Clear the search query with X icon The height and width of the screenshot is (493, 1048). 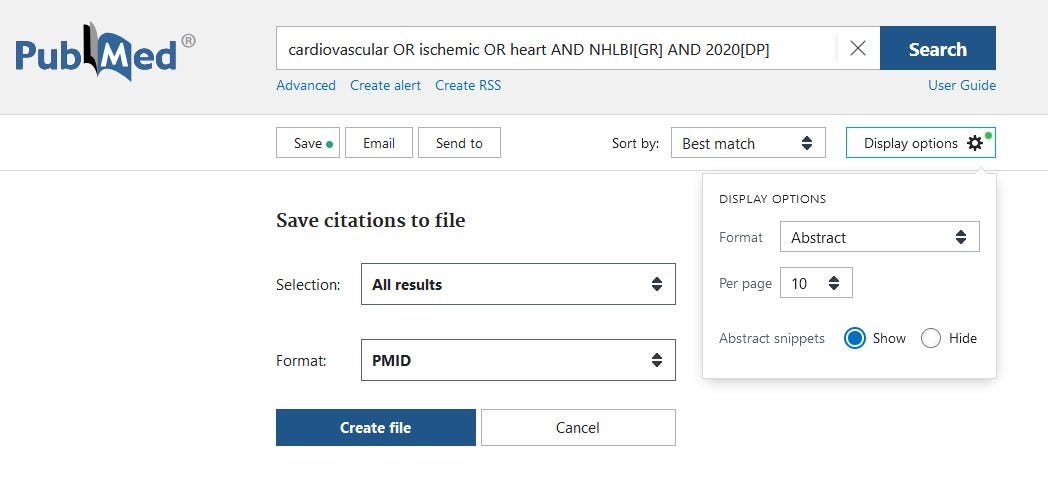(x=858, y=48)
